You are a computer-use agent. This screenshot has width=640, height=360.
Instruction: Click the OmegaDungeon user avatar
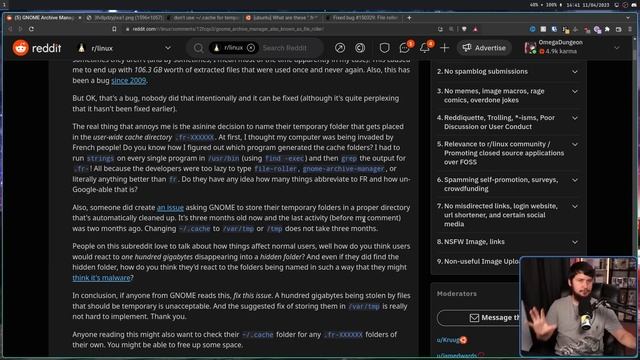click(x=530, y=48)
